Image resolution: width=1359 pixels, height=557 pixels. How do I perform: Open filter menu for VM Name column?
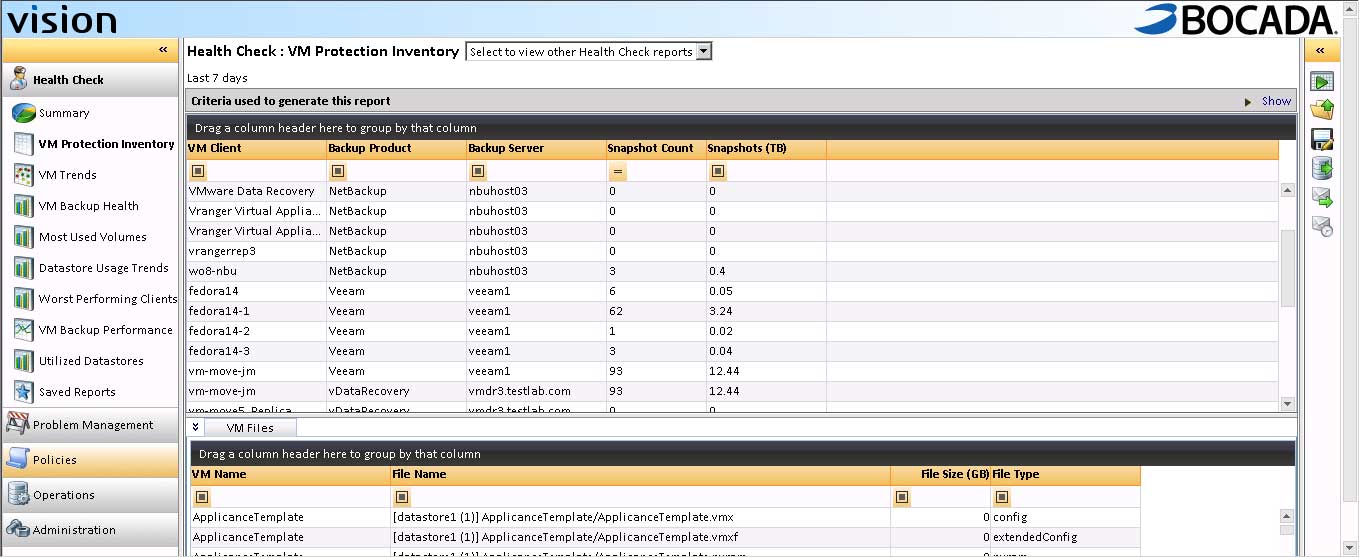click(x=202, y=497)
